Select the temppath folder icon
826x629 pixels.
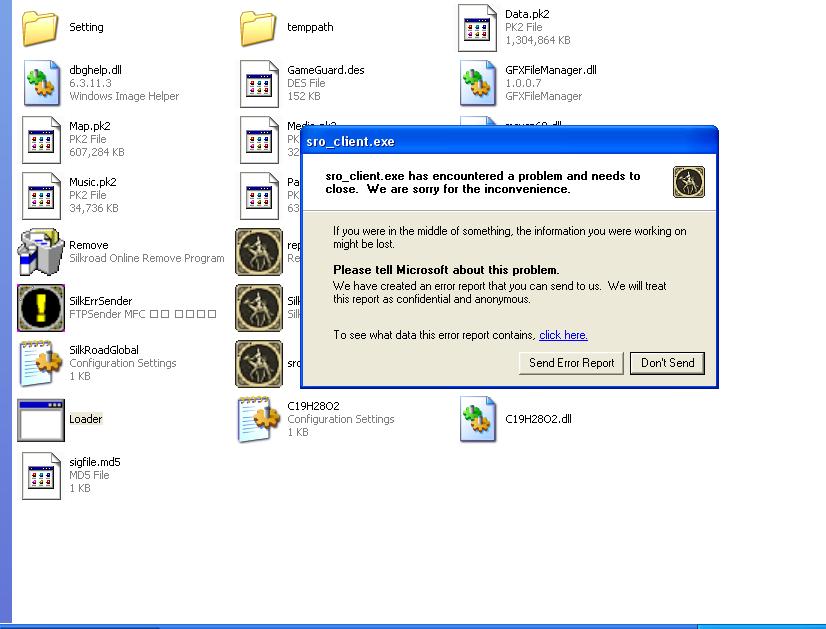coord(258,28)
